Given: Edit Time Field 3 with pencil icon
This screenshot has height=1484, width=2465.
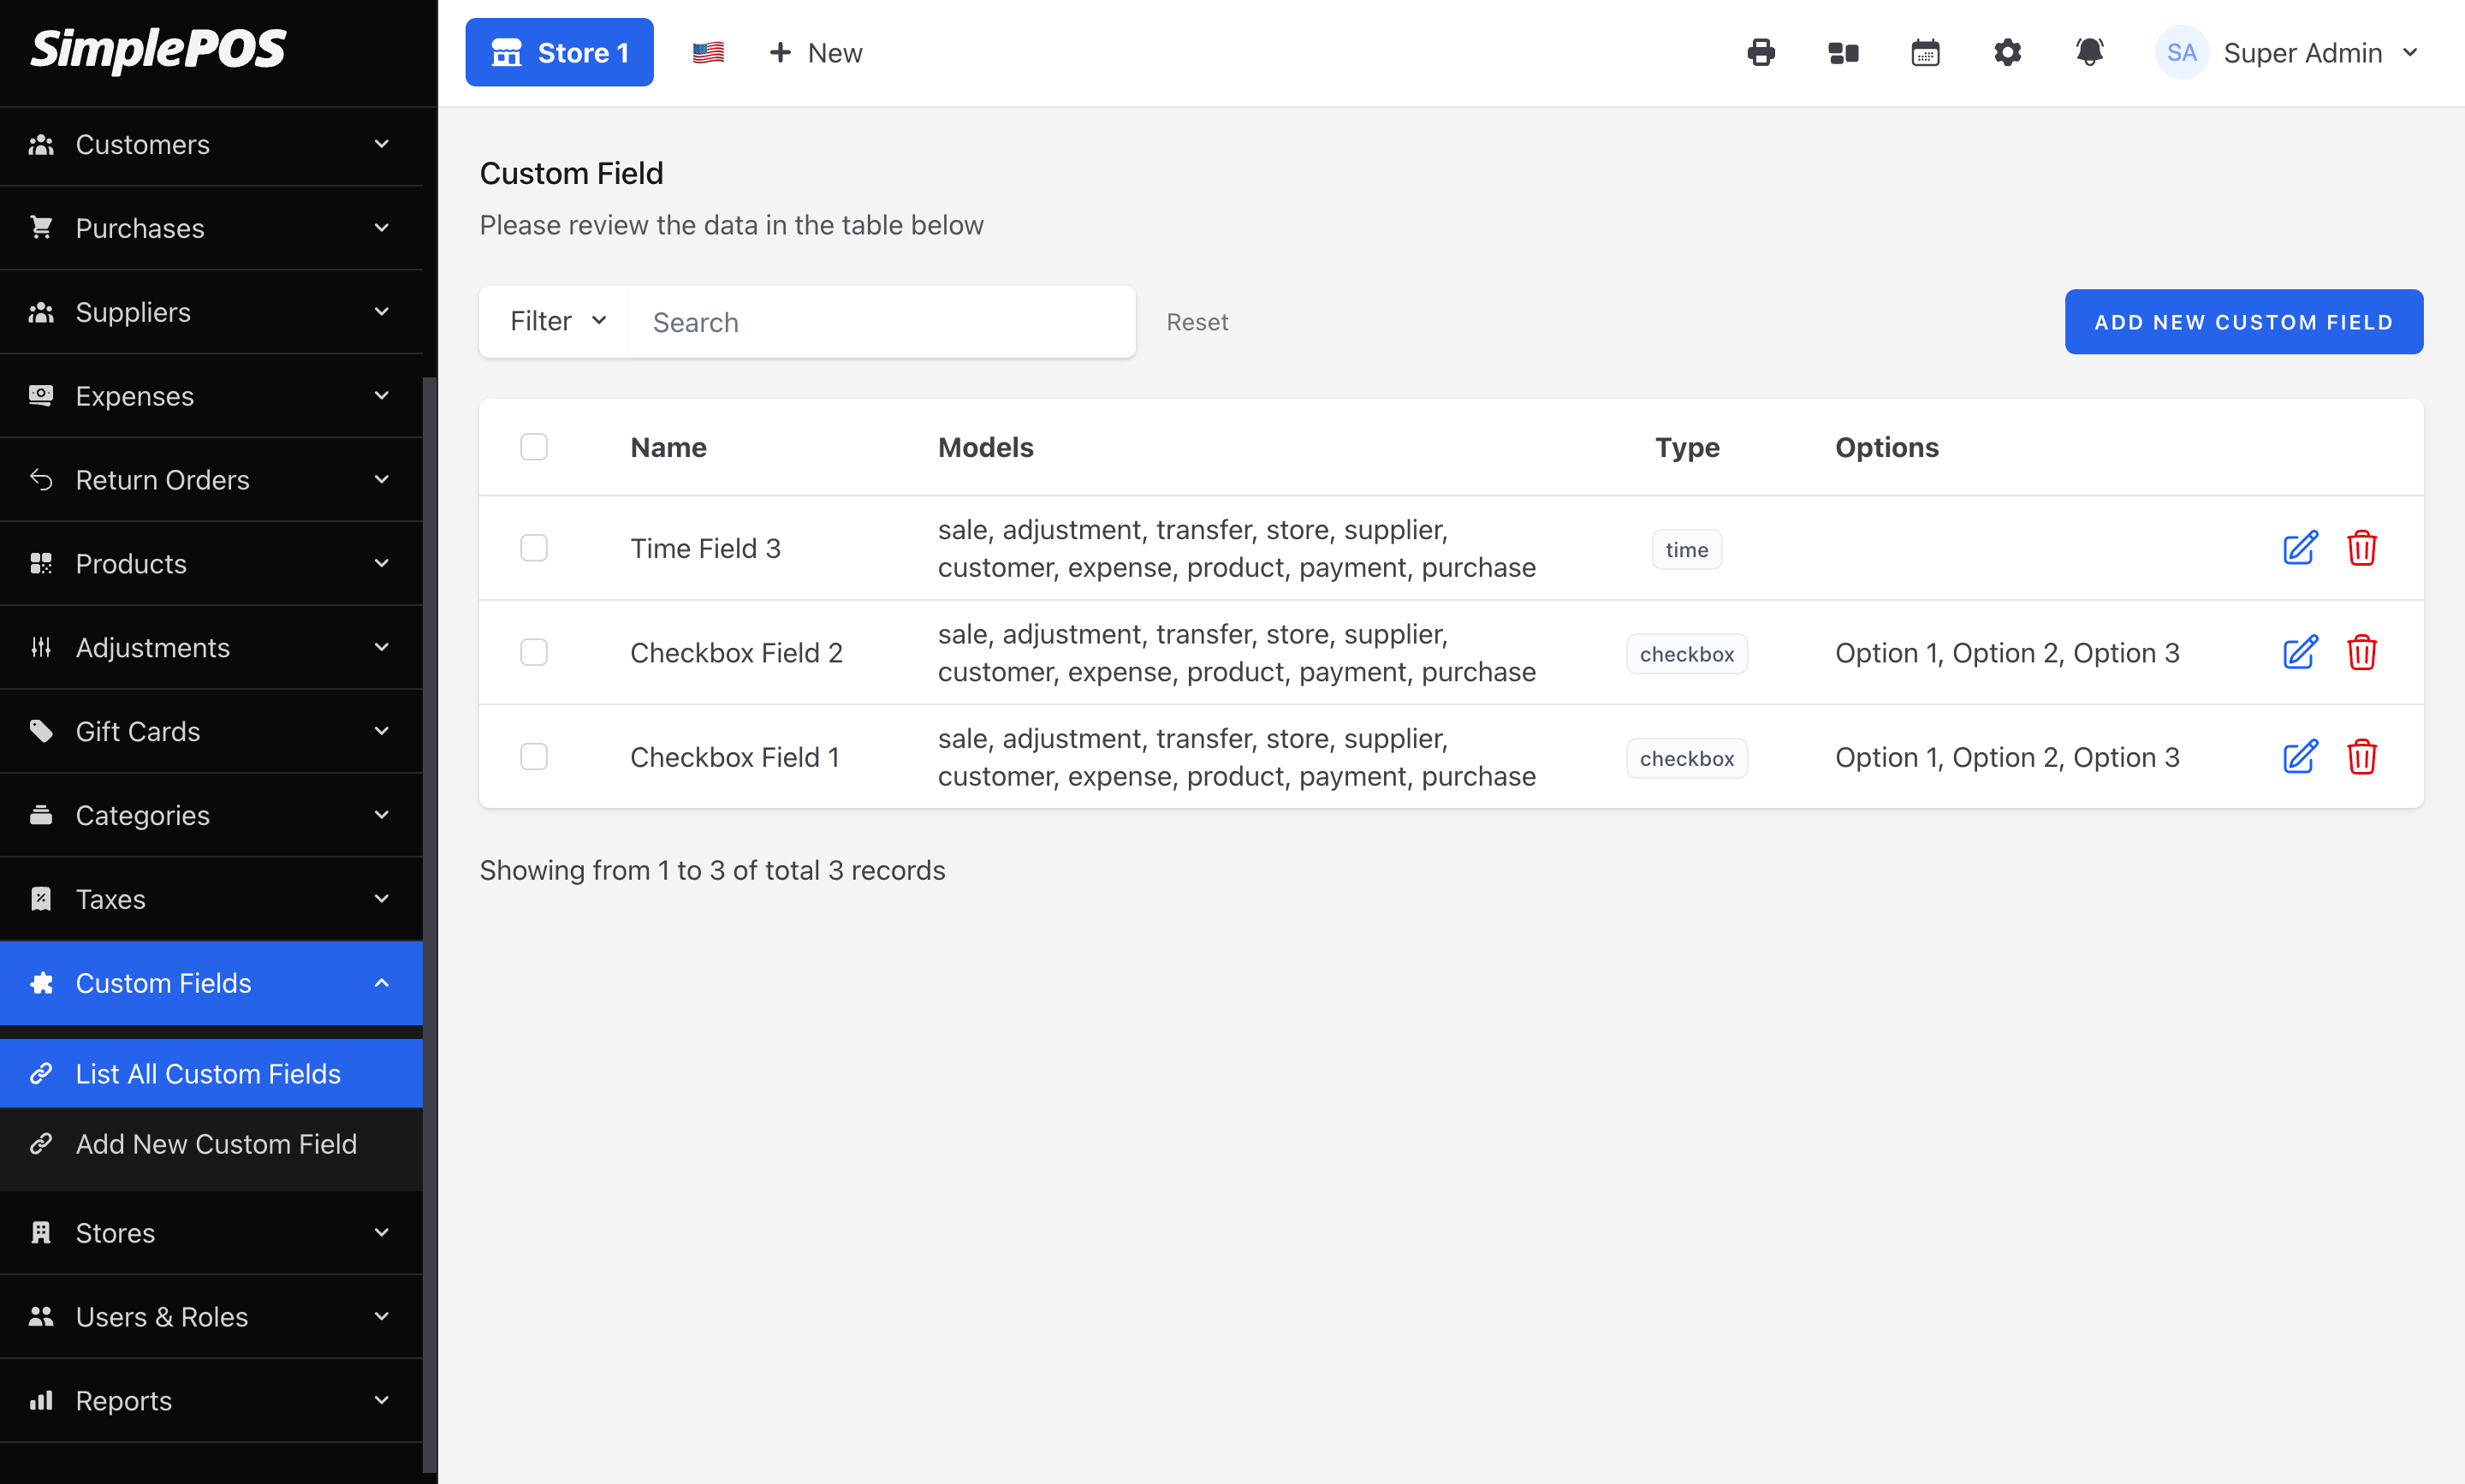Looking at the screenshot, I should 2299,548.
